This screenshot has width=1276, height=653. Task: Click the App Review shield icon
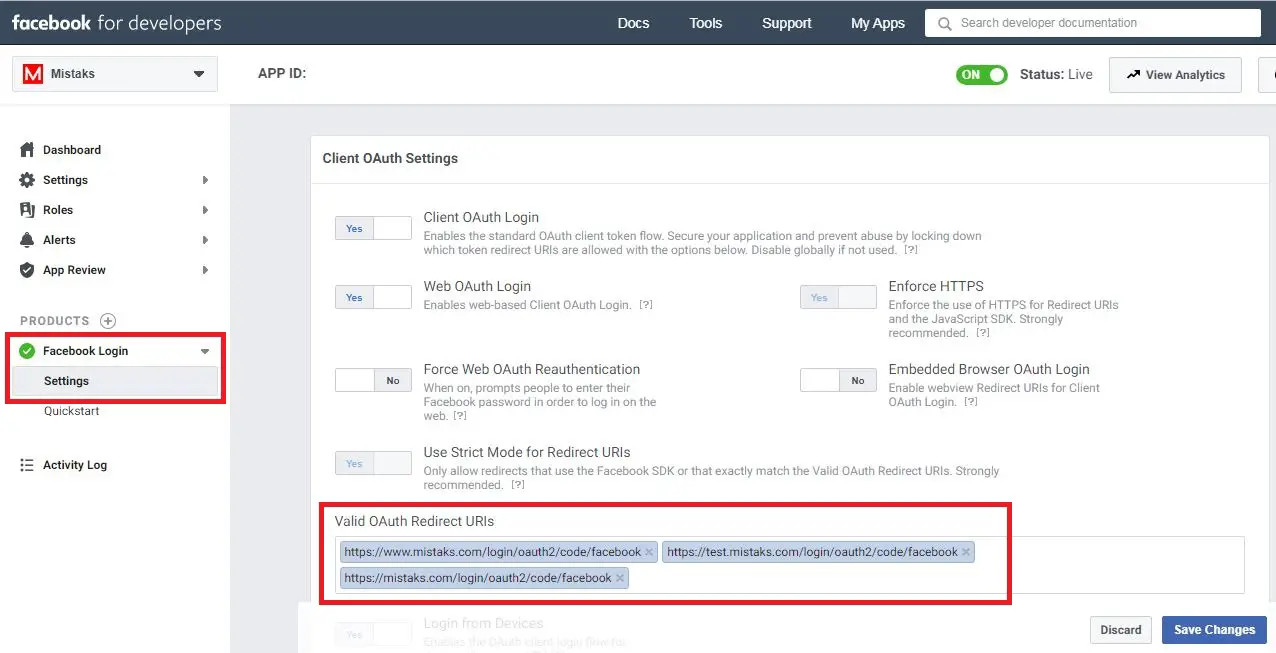click(28, 270)
